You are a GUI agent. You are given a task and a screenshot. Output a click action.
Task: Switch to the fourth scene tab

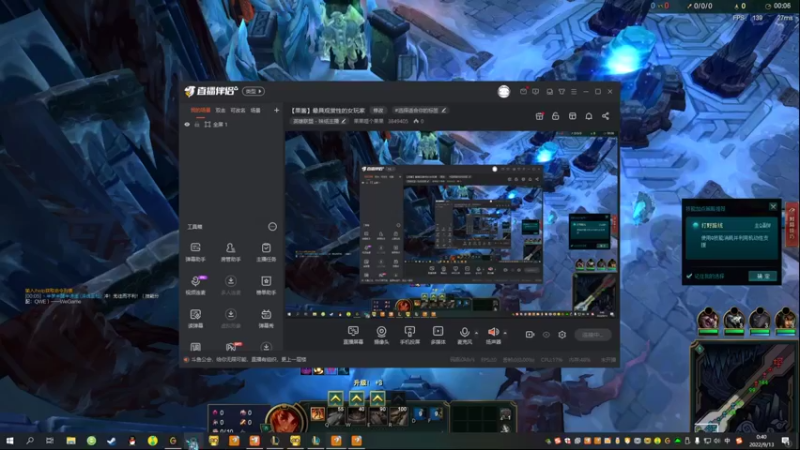(x=256, y=110)
